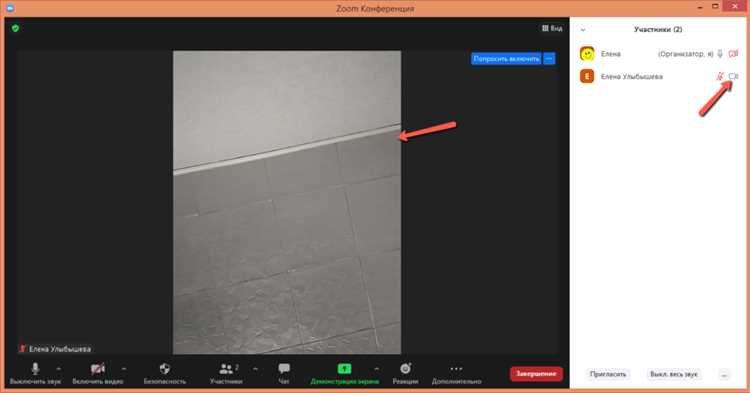This screenshot has height=393, width=750.
Task: Expand audio options arrow beside microphone
Action: point(59,369)
